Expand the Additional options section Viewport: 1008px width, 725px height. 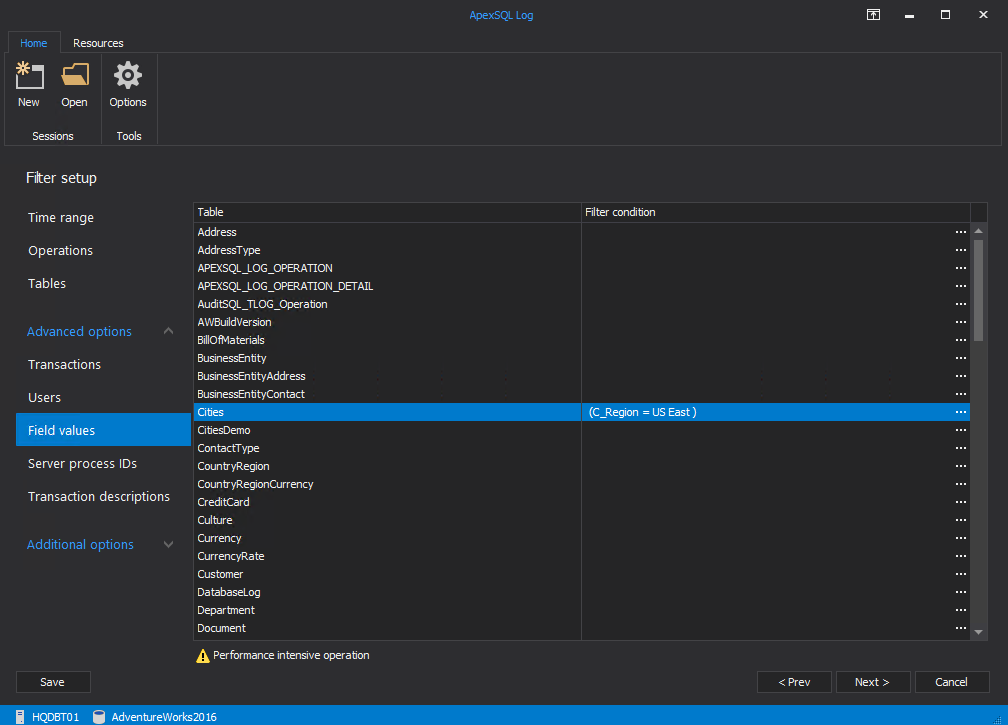(168, 544)
